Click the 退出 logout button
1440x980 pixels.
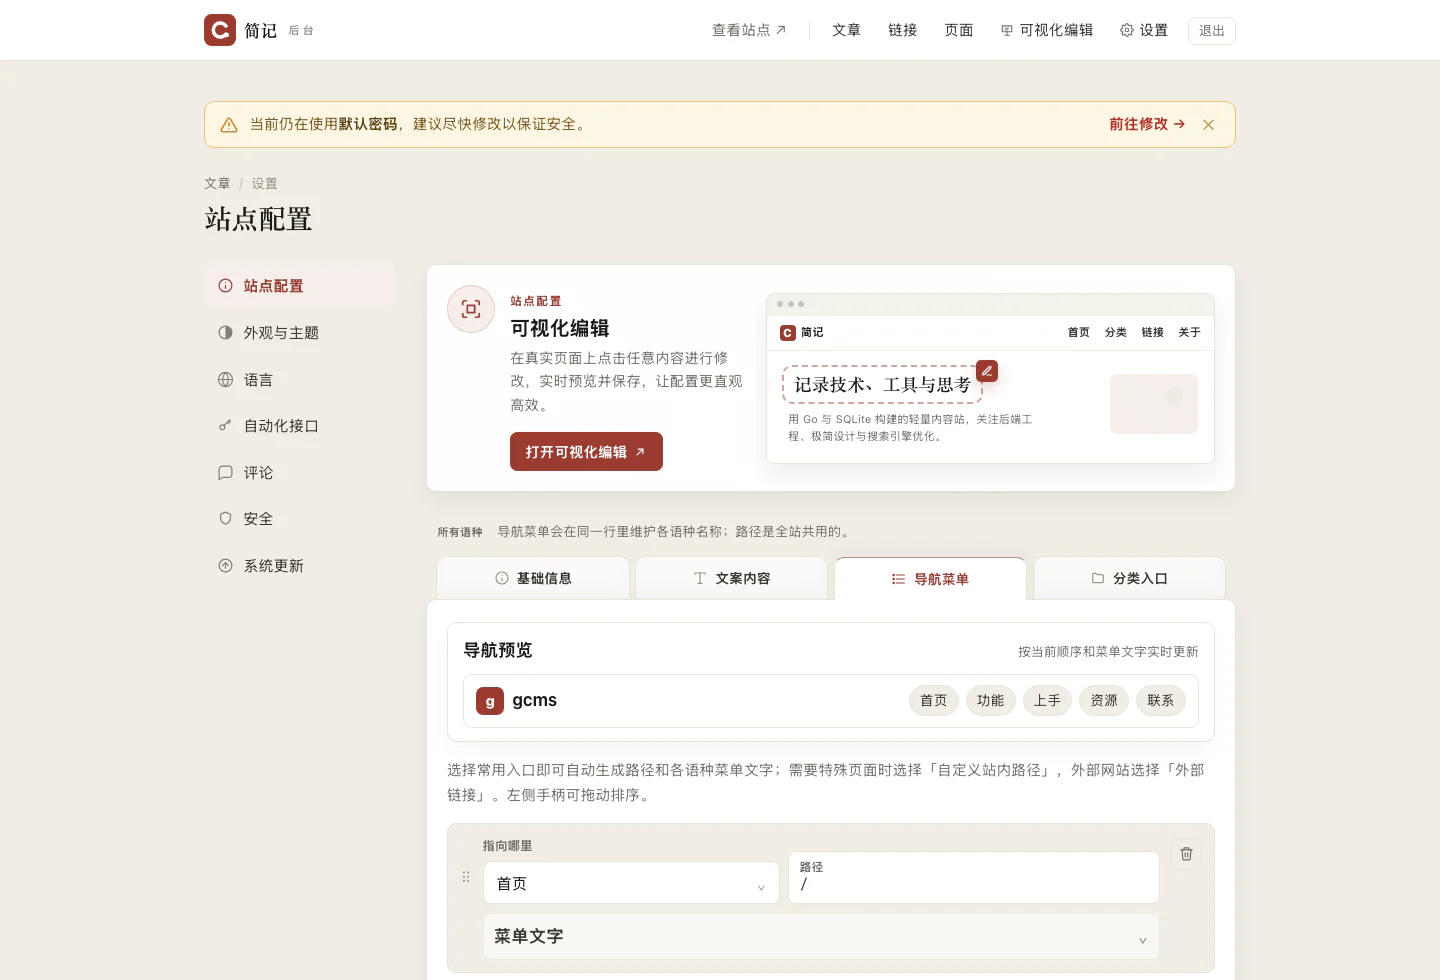[1212, 30]
